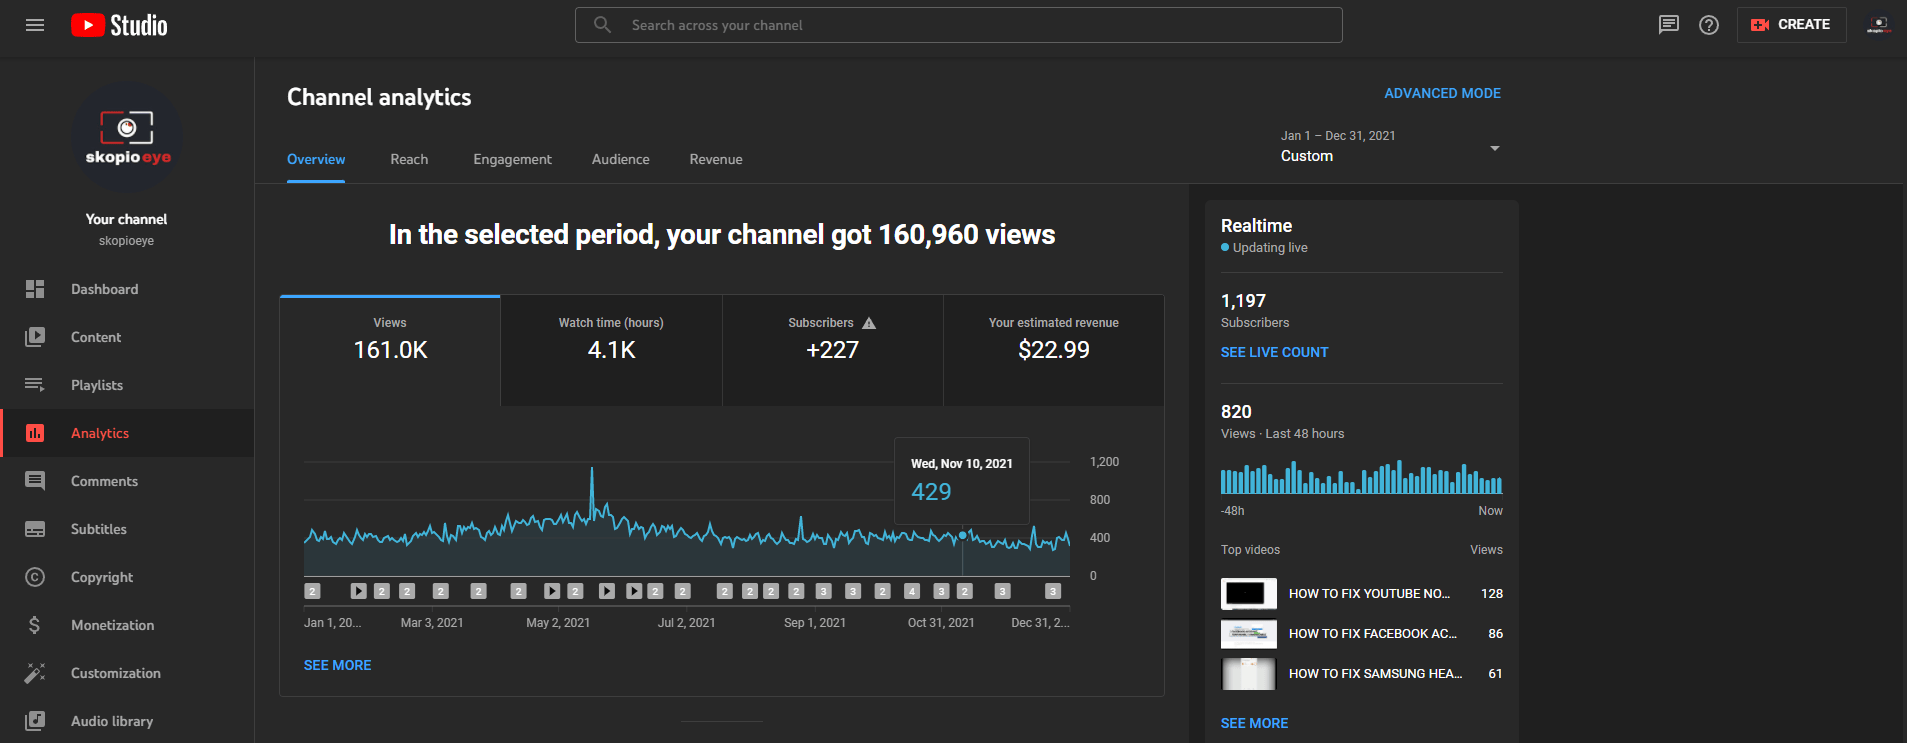Image resolution: width=1907 pixels, height=743 pixels.
Task: Click the ADVANCED MODE link
Action: pyautogui.click(x=1442, y=93)
